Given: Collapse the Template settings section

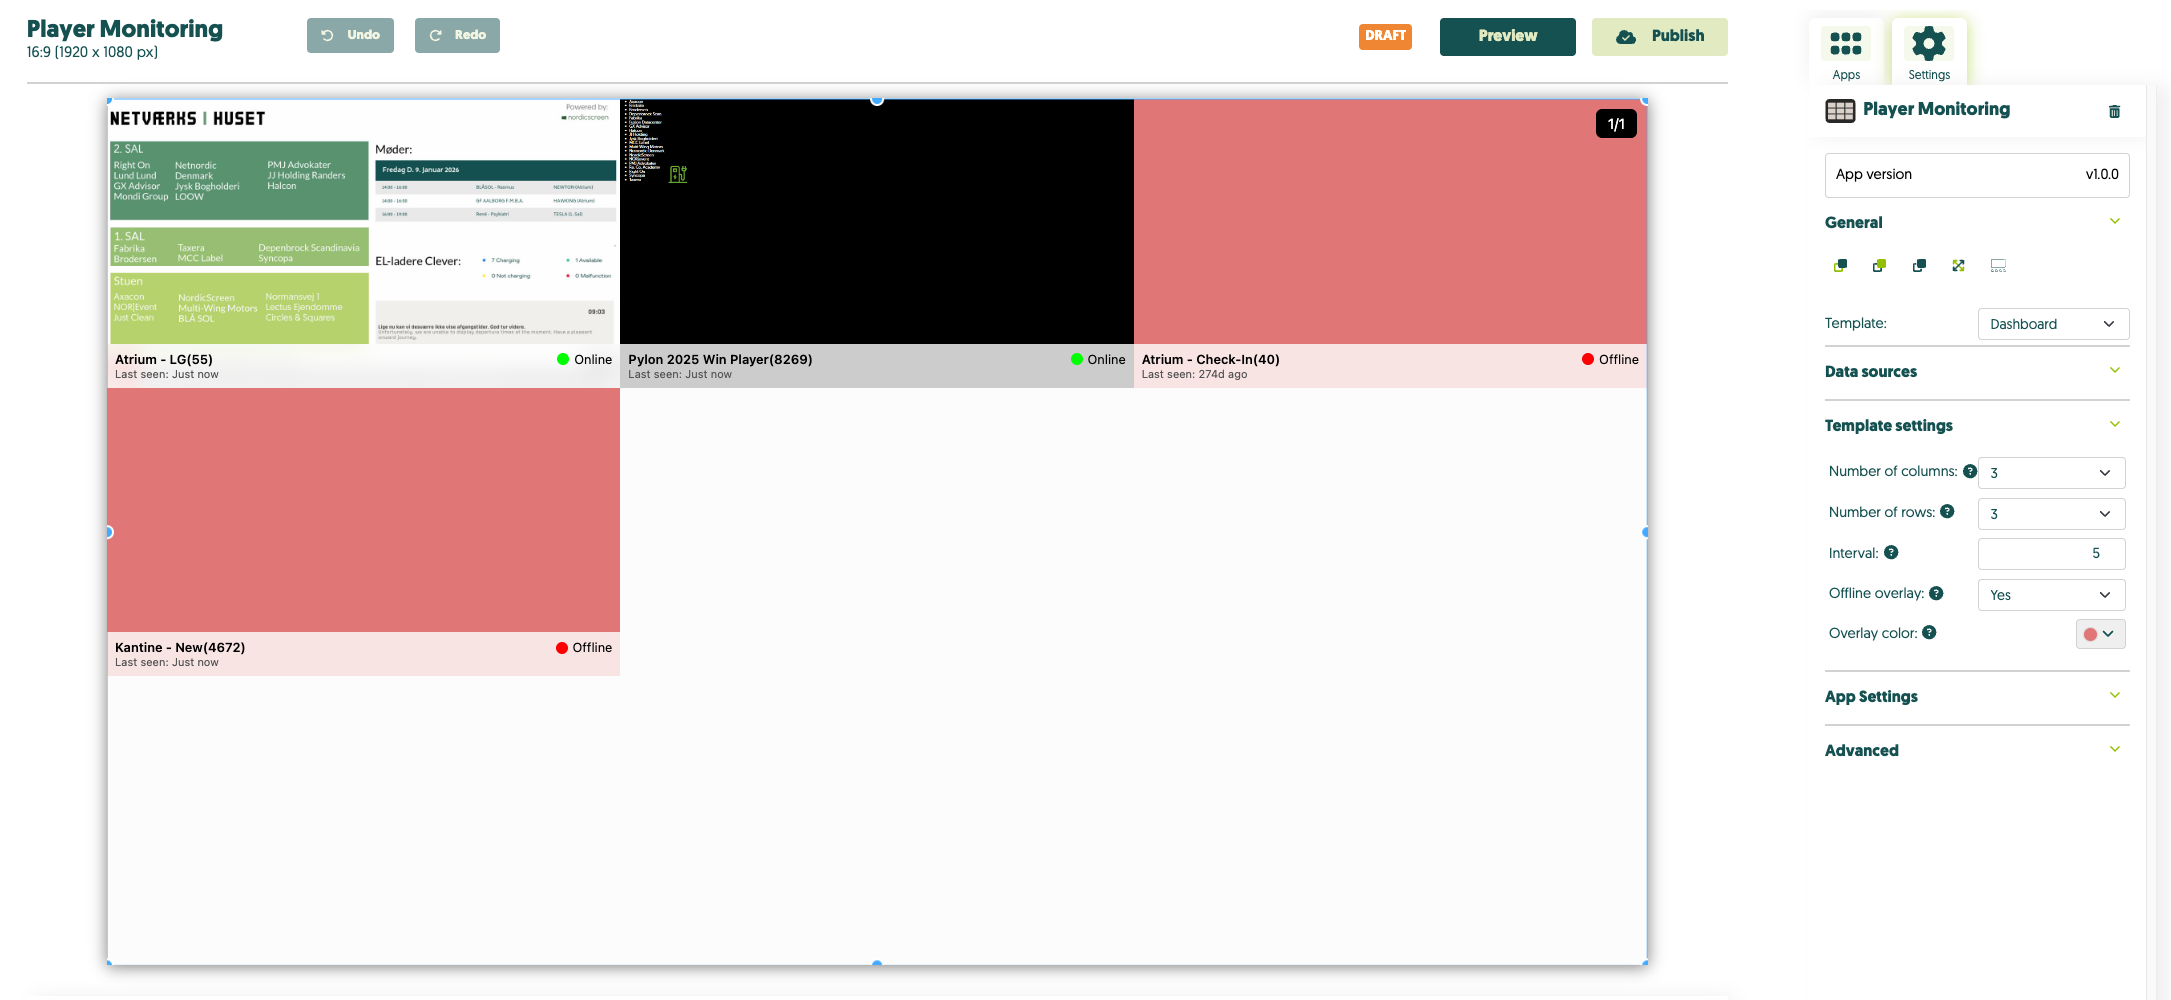Looking at the screenshot, I should click(x=2114, y=425).
